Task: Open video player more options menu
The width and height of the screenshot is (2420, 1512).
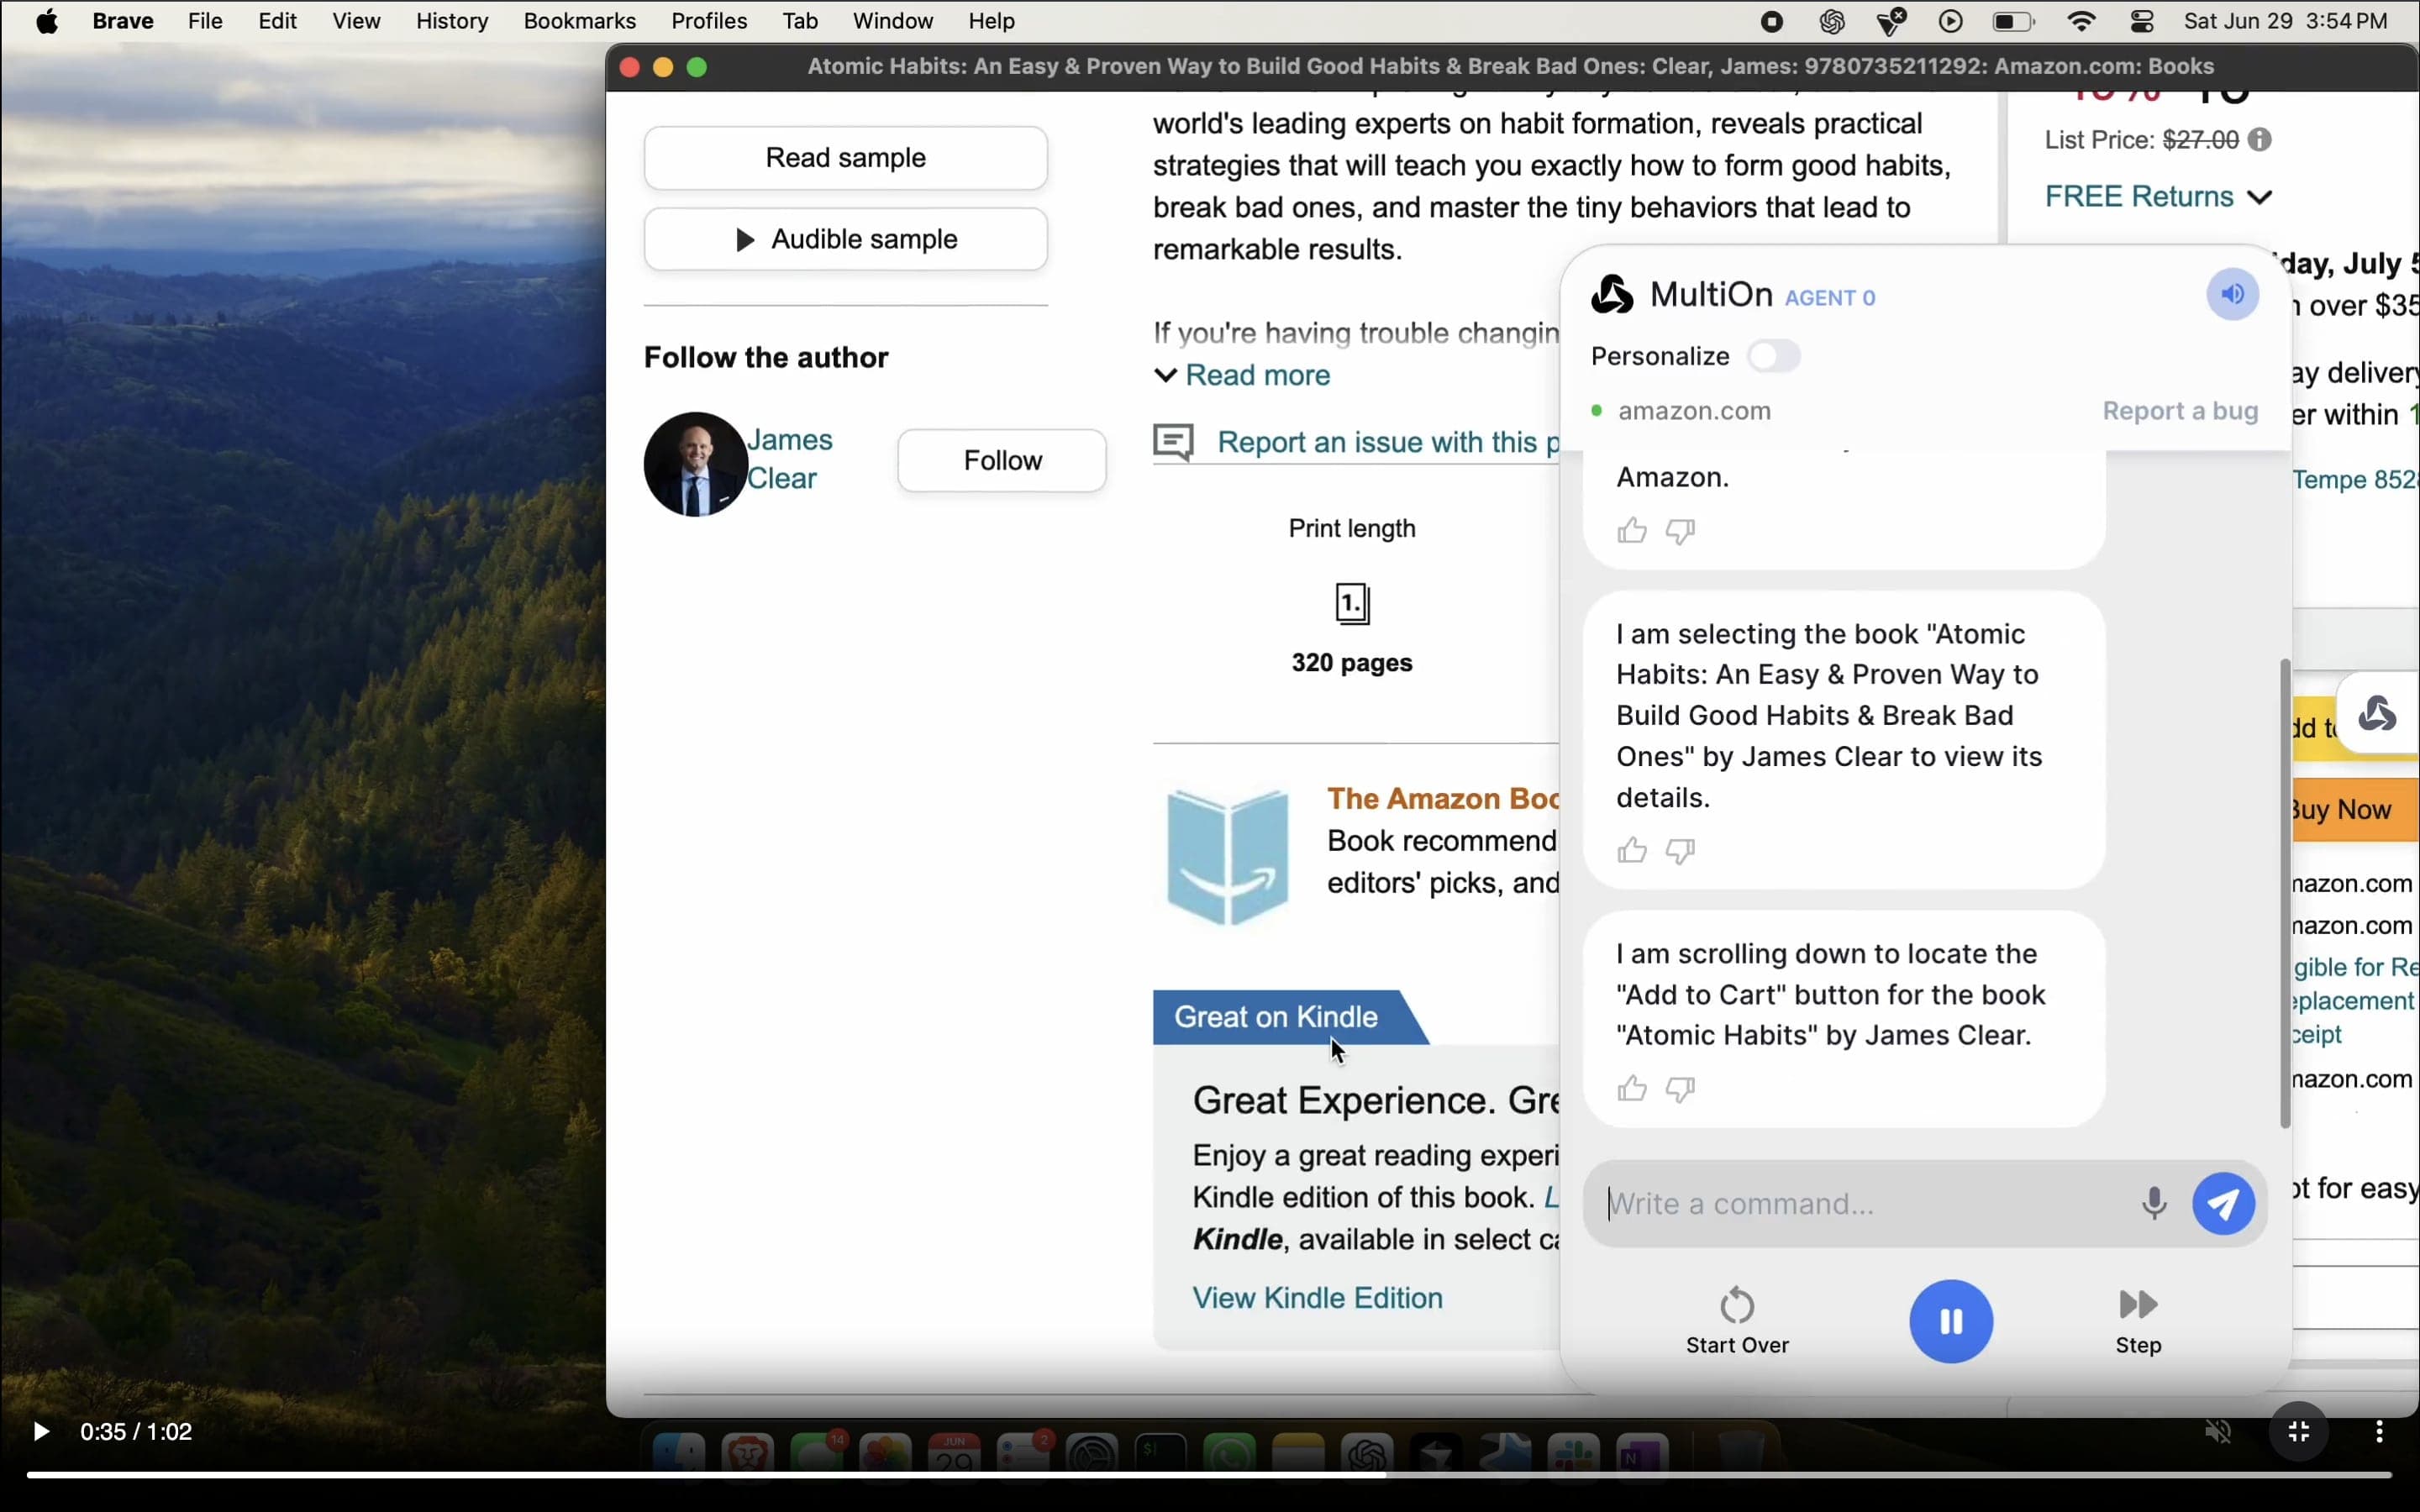Action: click(x=2379, y=1432)
